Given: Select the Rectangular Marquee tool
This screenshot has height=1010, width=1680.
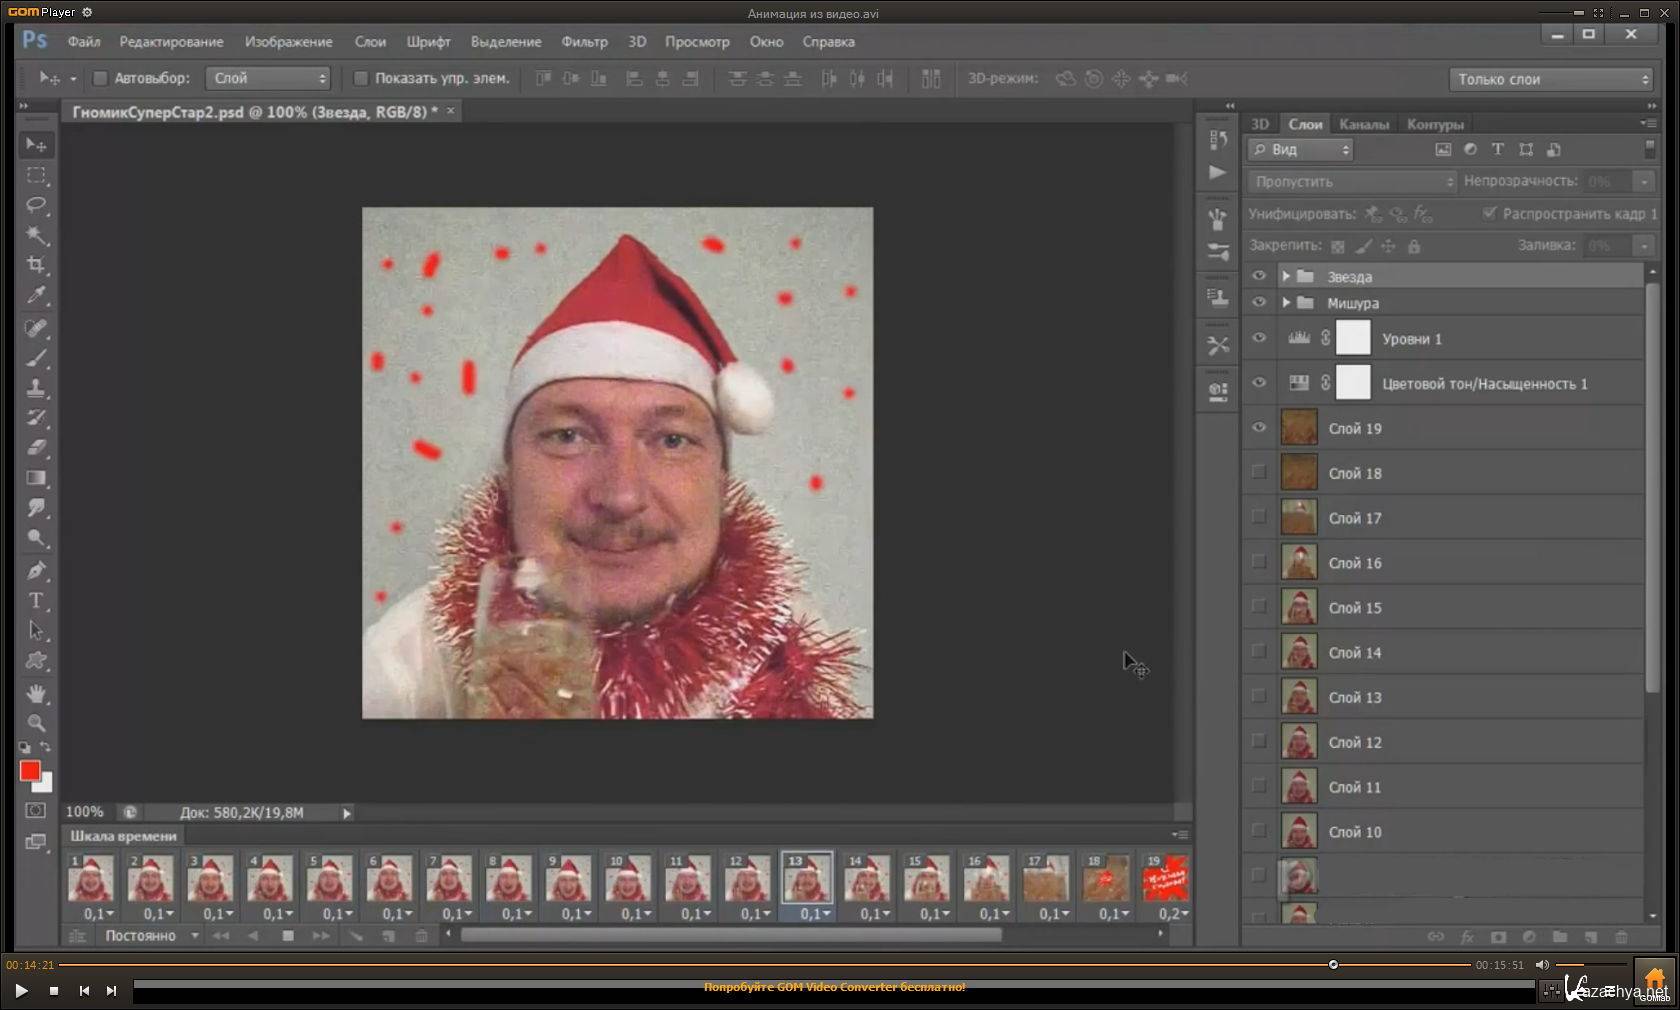Looking at the screenshot, I should point(37,175).
